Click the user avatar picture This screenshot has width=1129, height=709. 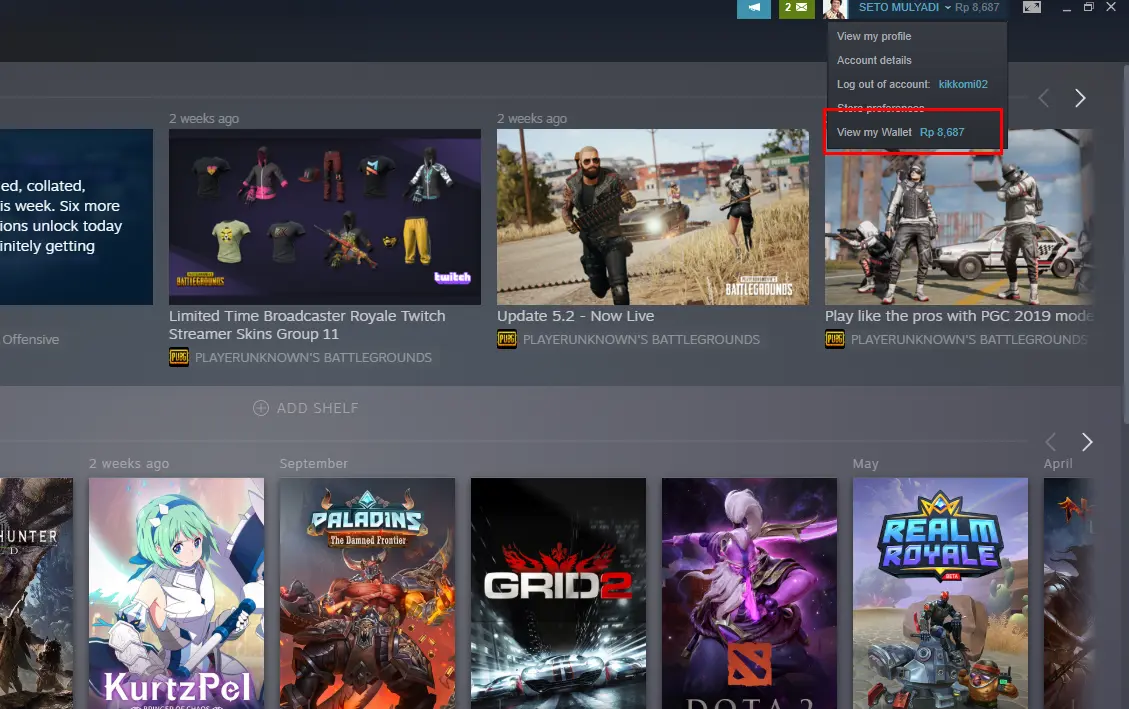(835, 8)
